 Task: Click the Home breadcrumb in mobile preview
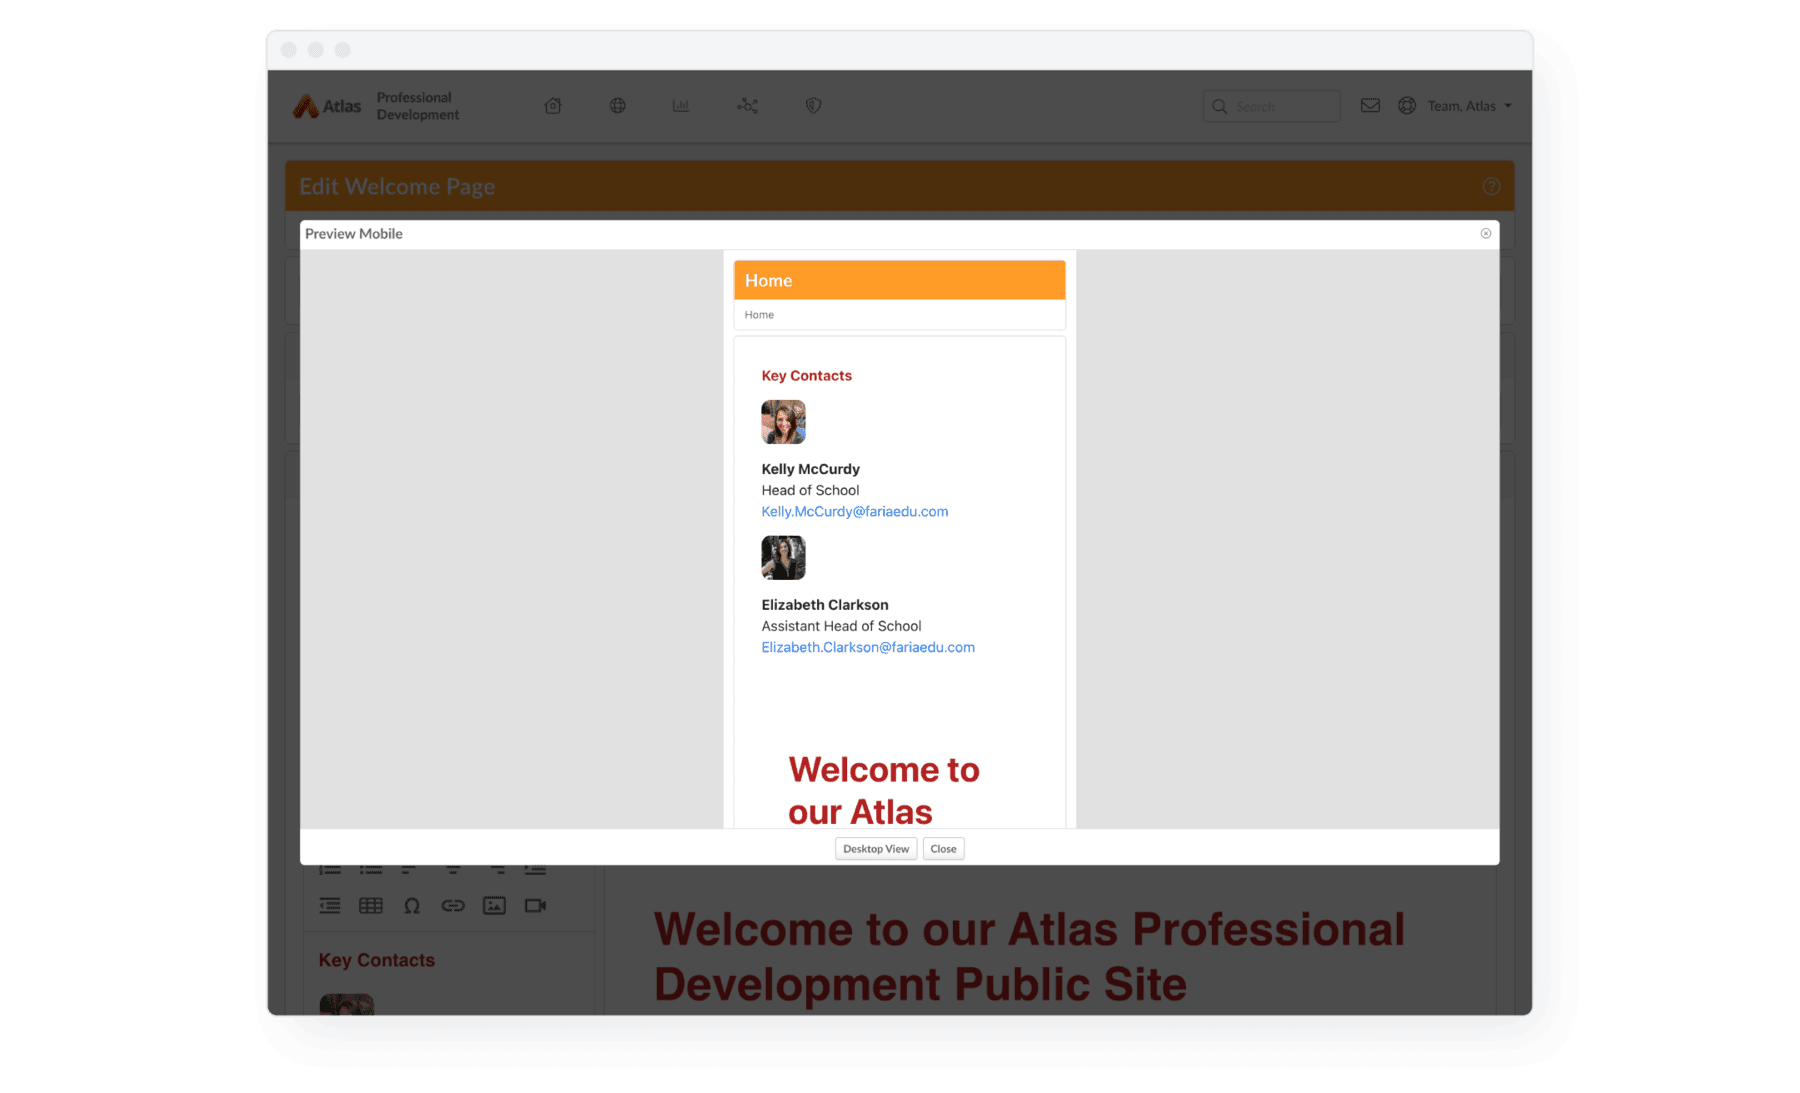759,315
